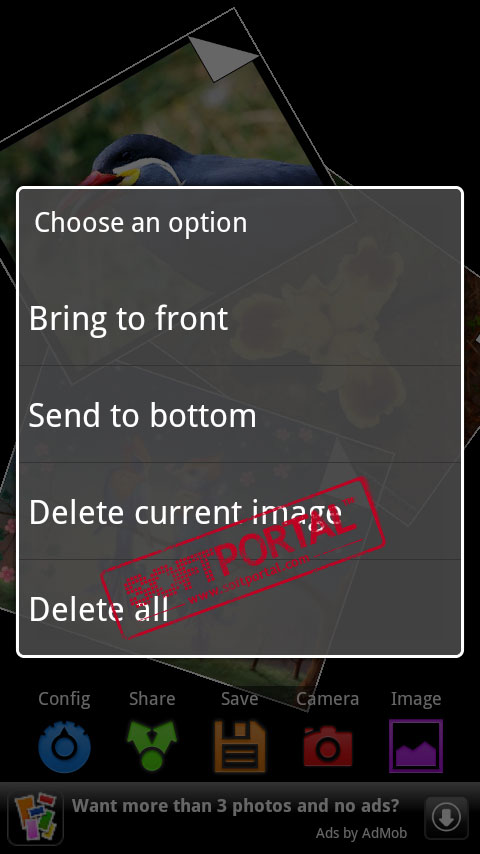Tap the Camera label text
Viewport: 480px width, 854px height.
click(327, 699)
